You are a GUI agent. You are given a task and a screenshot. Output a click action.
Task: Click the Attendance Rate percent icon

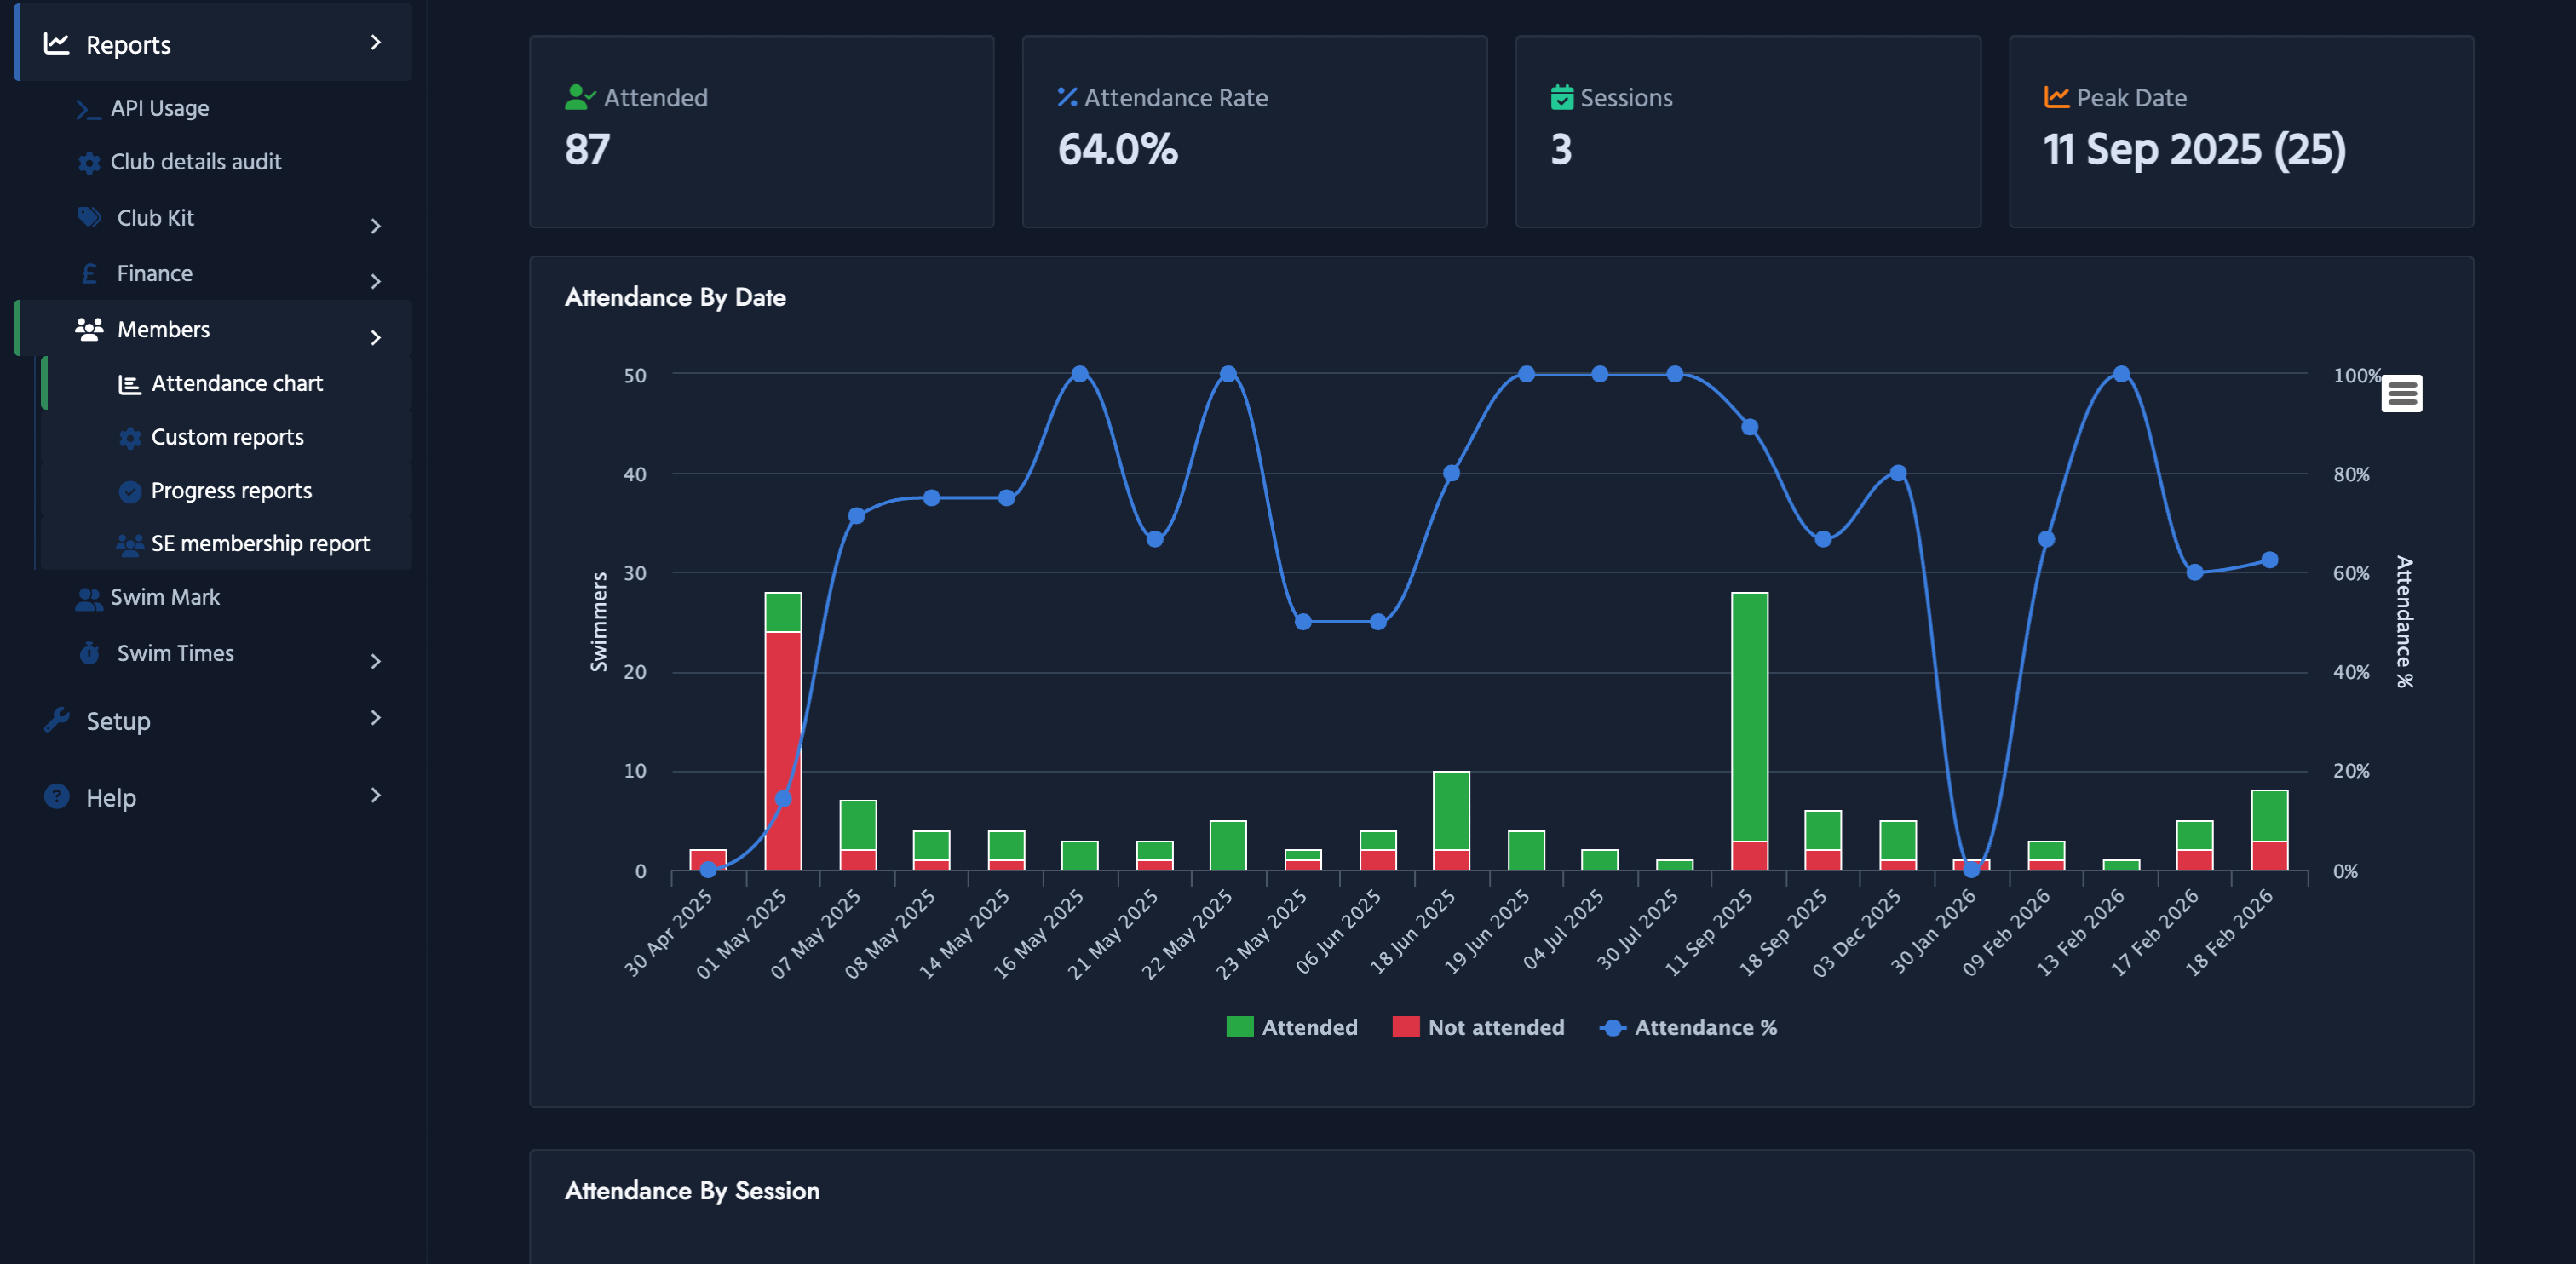[1067, 97]
